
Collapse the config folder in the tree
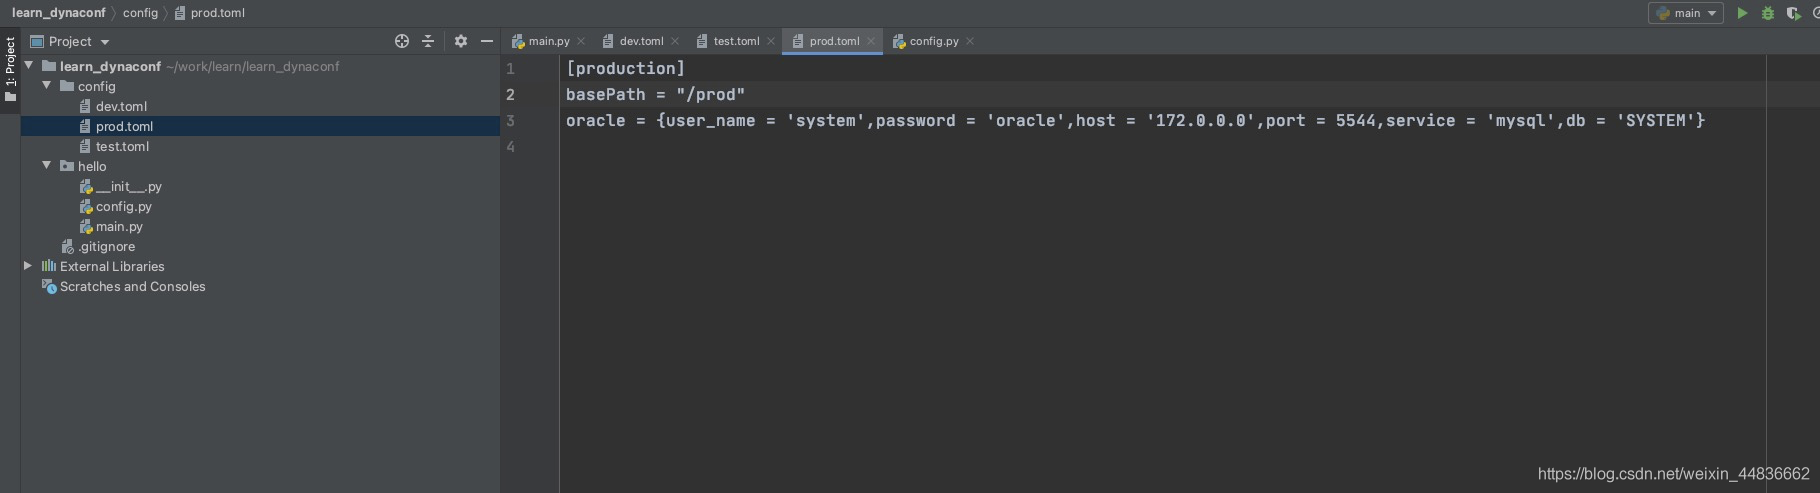tap(46, 86)
